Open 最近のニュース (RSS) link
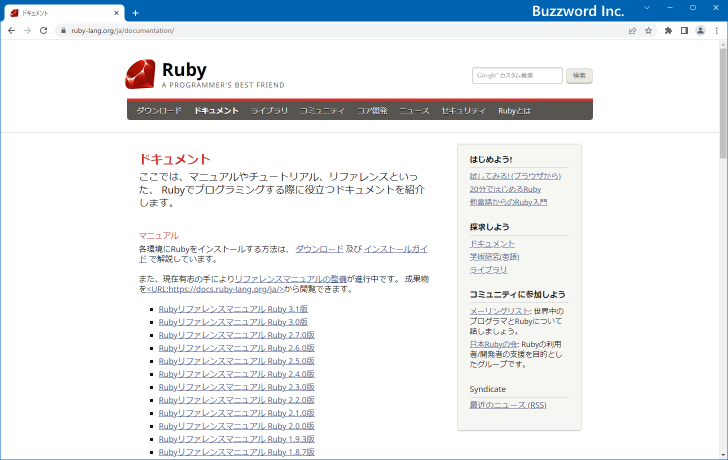This screenshot has width=728, height=460. point(508,405)
